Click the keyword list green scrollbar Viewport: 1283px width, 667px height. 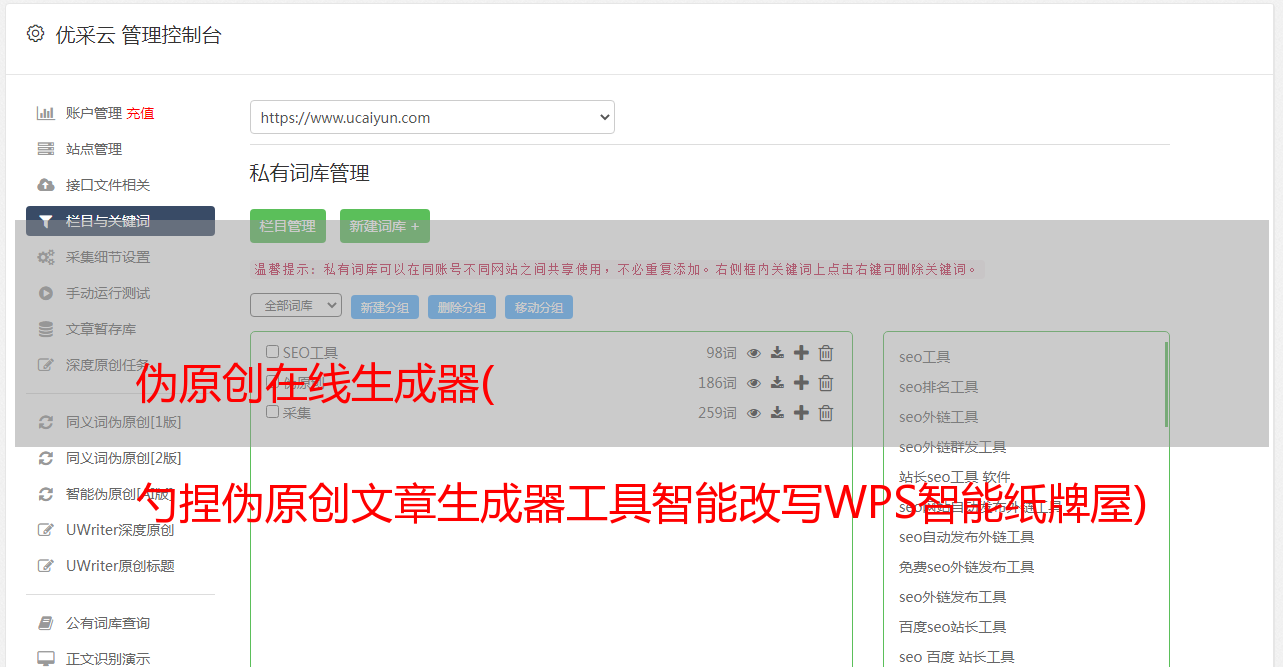pyautogui.click(x=1166, y=385)
